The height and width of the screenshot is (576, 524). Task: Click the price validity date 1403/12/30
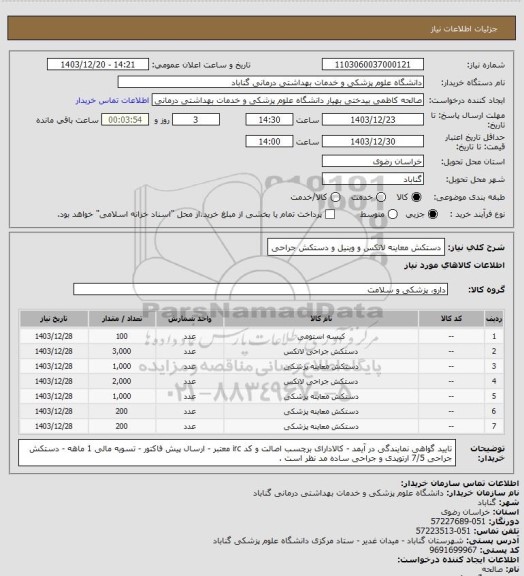point(373,141)
